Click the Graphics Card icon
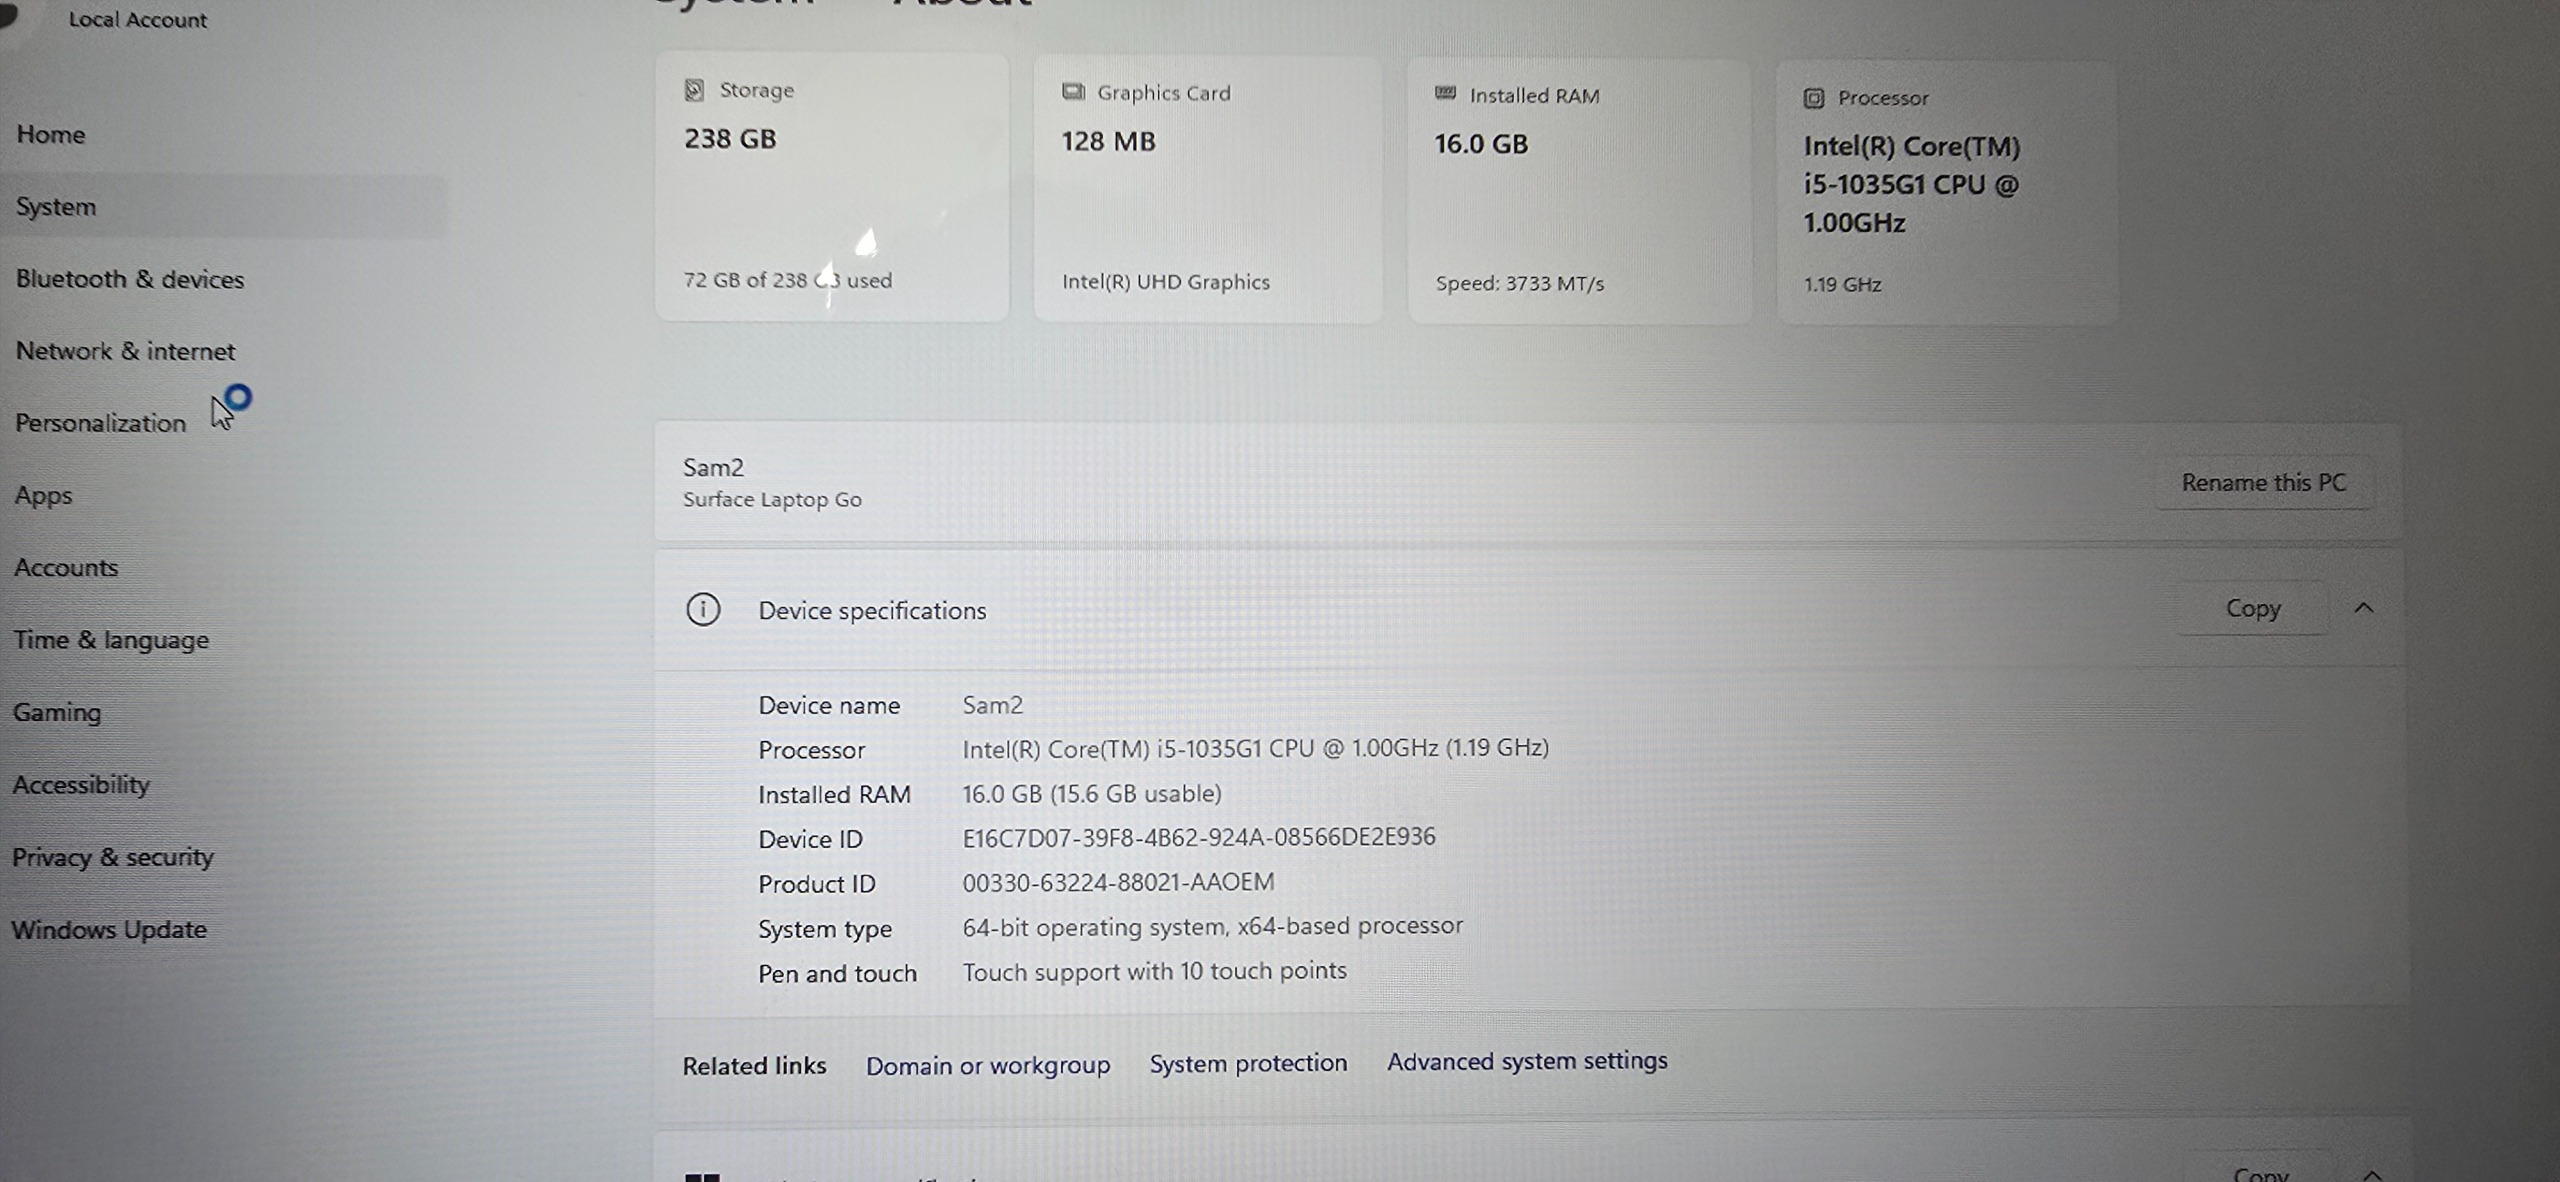Image resolution: width=2560 pixels, height=1182 pixels. pos(1073,92)
